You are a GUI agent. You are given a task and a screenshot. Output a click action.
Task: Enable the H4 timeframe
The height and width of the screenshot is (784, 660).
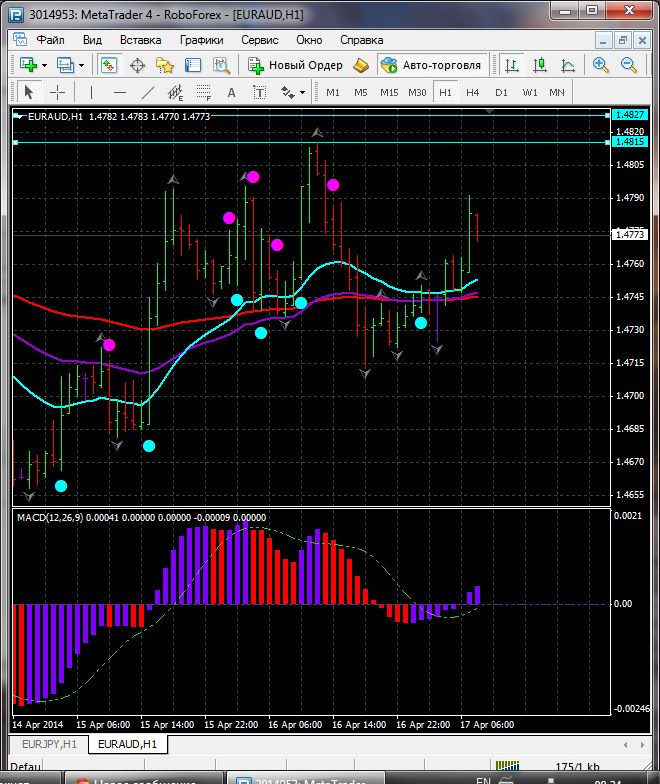pyautogui.click(x=473, y=92)
